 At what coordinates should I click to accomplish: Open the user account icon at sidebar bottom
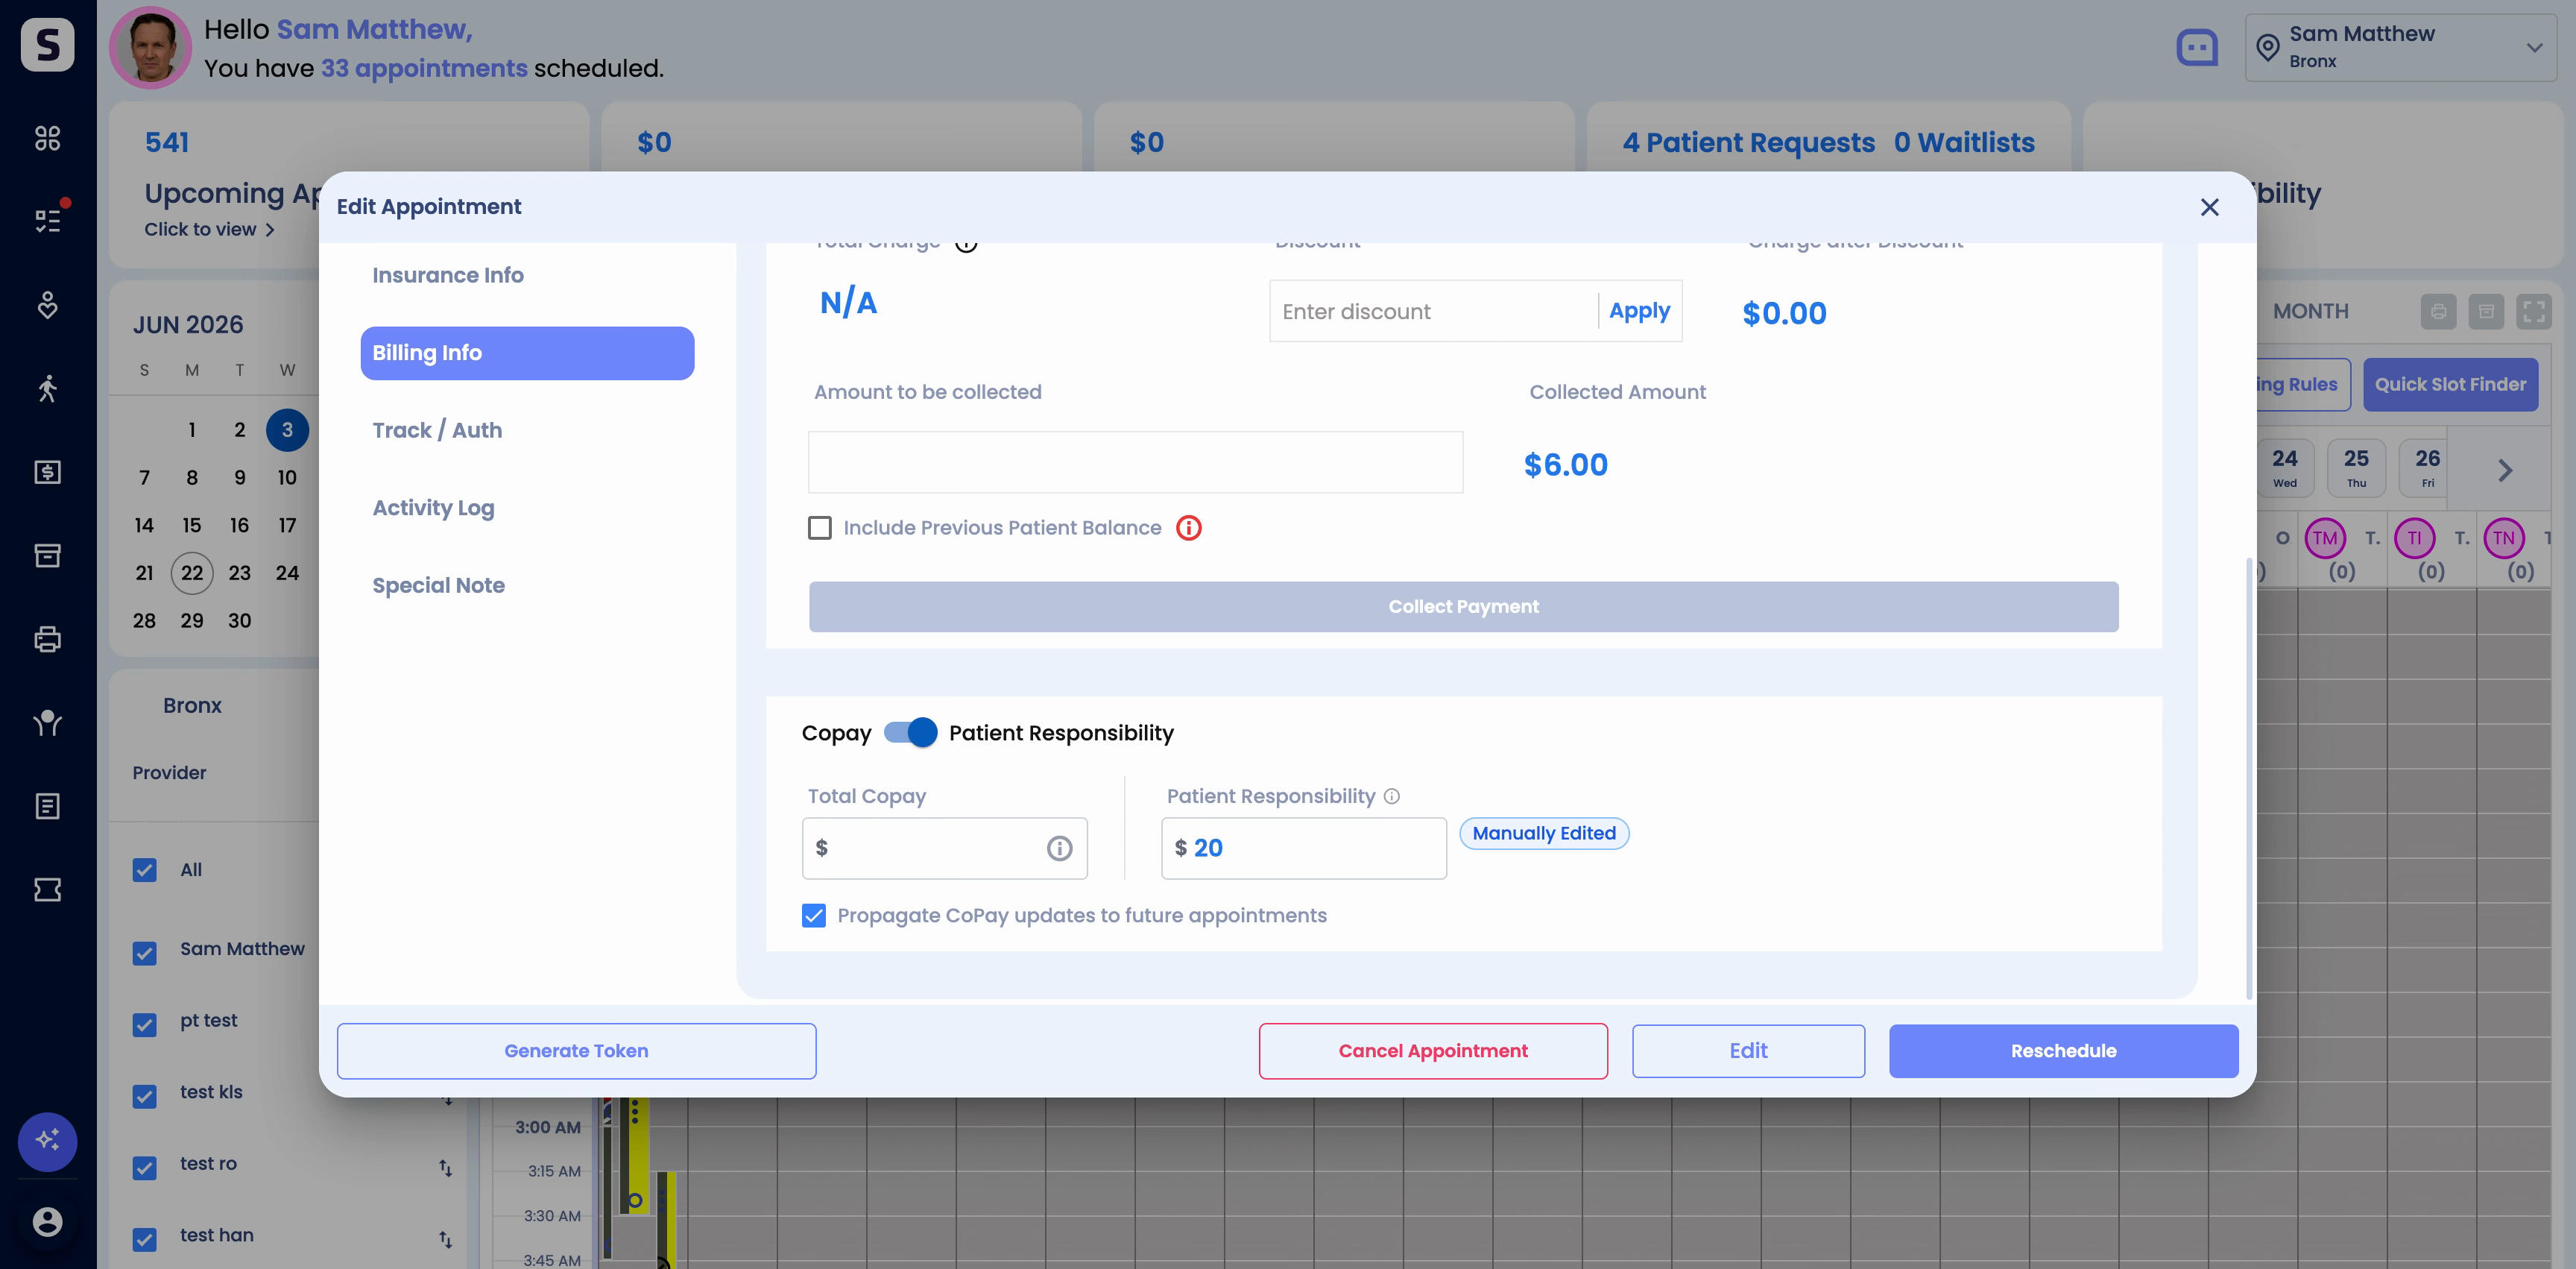[47, 1222]
